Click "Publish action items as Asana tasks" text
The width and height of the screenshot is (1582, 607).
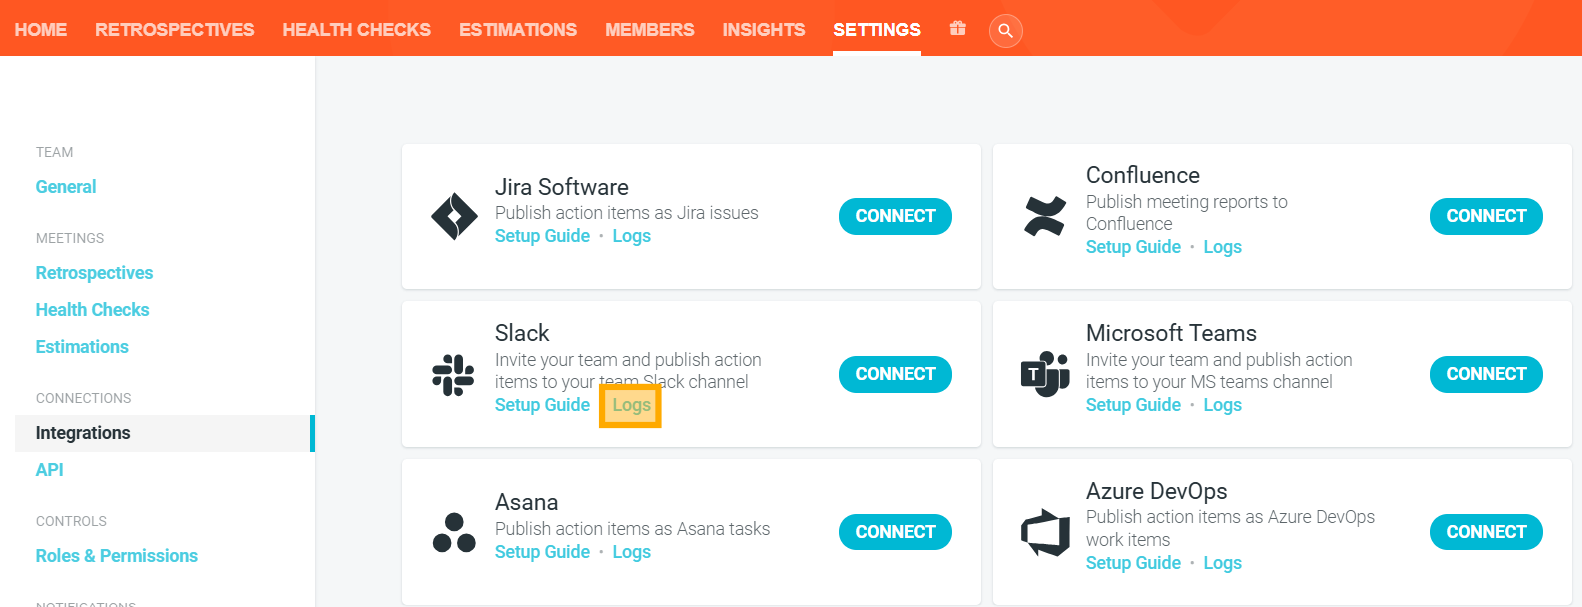[x=633, y=529]
